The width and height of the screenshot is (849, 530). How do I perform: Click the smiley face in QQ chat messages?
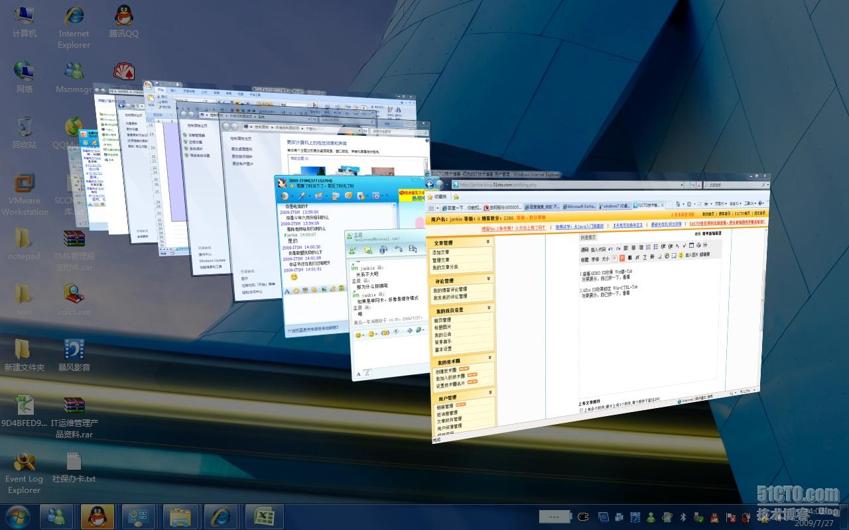pyautogui.click(x=294, y=277)
